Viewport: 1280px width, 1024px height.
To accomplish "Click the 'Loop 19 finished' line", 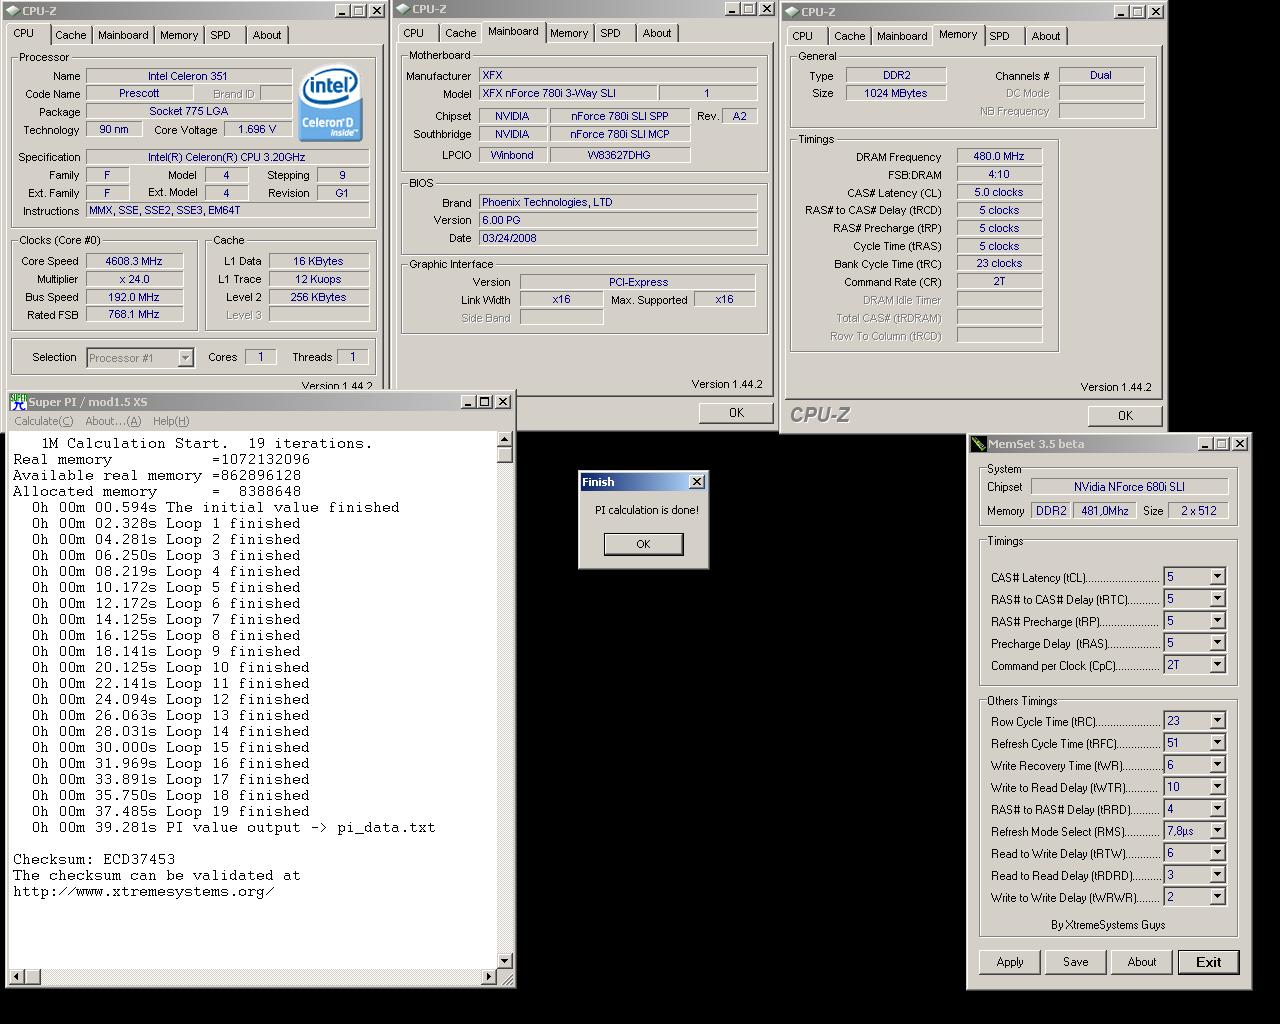I will [171, 811].
